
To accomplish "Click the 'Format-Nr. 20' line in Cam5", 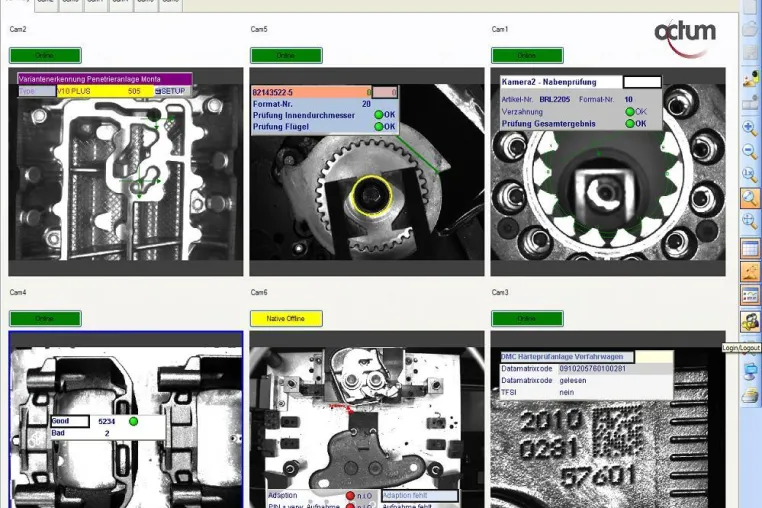I will pos(312,104).
